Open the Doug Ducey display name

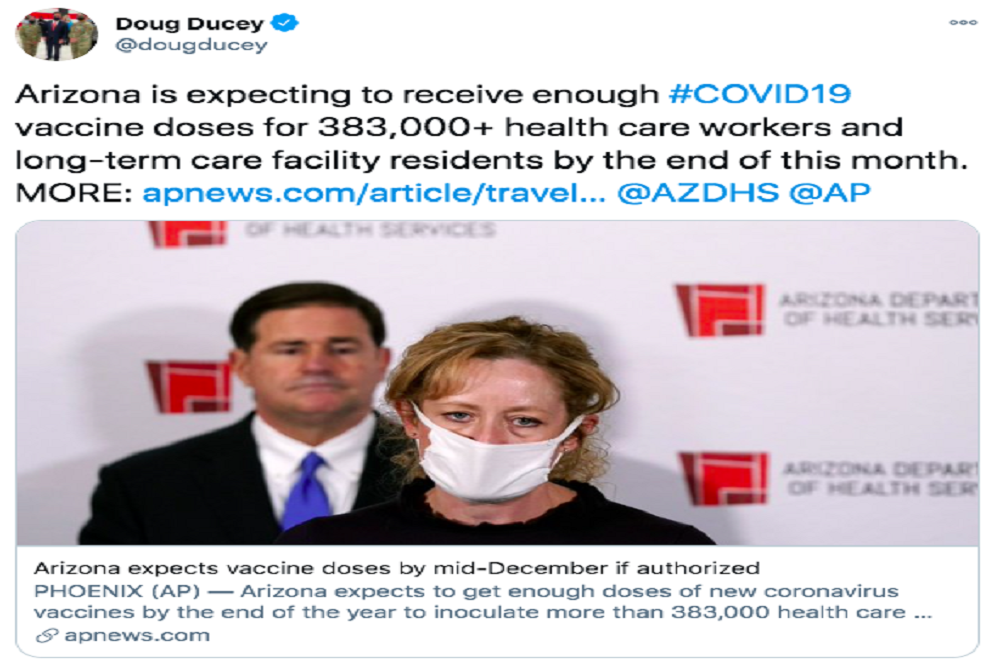pos(189,24)
